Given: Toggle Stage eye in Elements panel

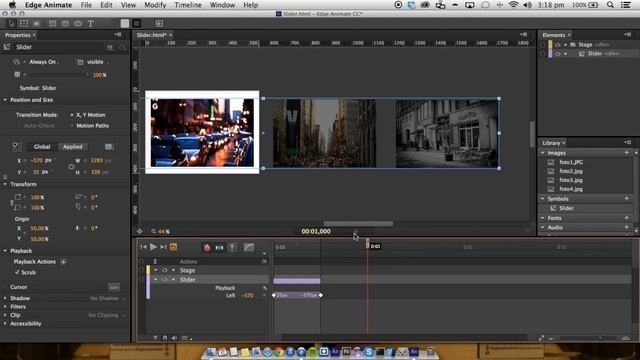Looking at the screenshot, I should coord(558,44).
